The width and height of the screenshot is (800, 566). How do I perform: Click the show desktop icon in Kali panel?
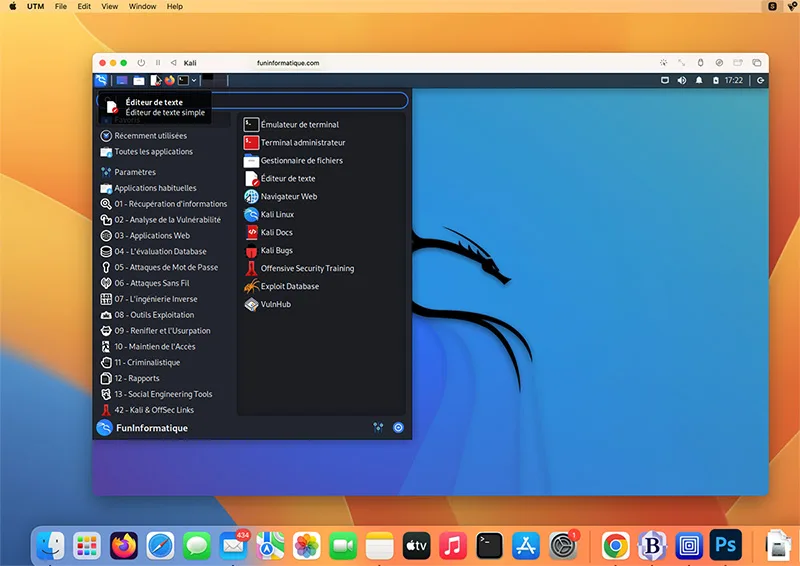[122, 81]
